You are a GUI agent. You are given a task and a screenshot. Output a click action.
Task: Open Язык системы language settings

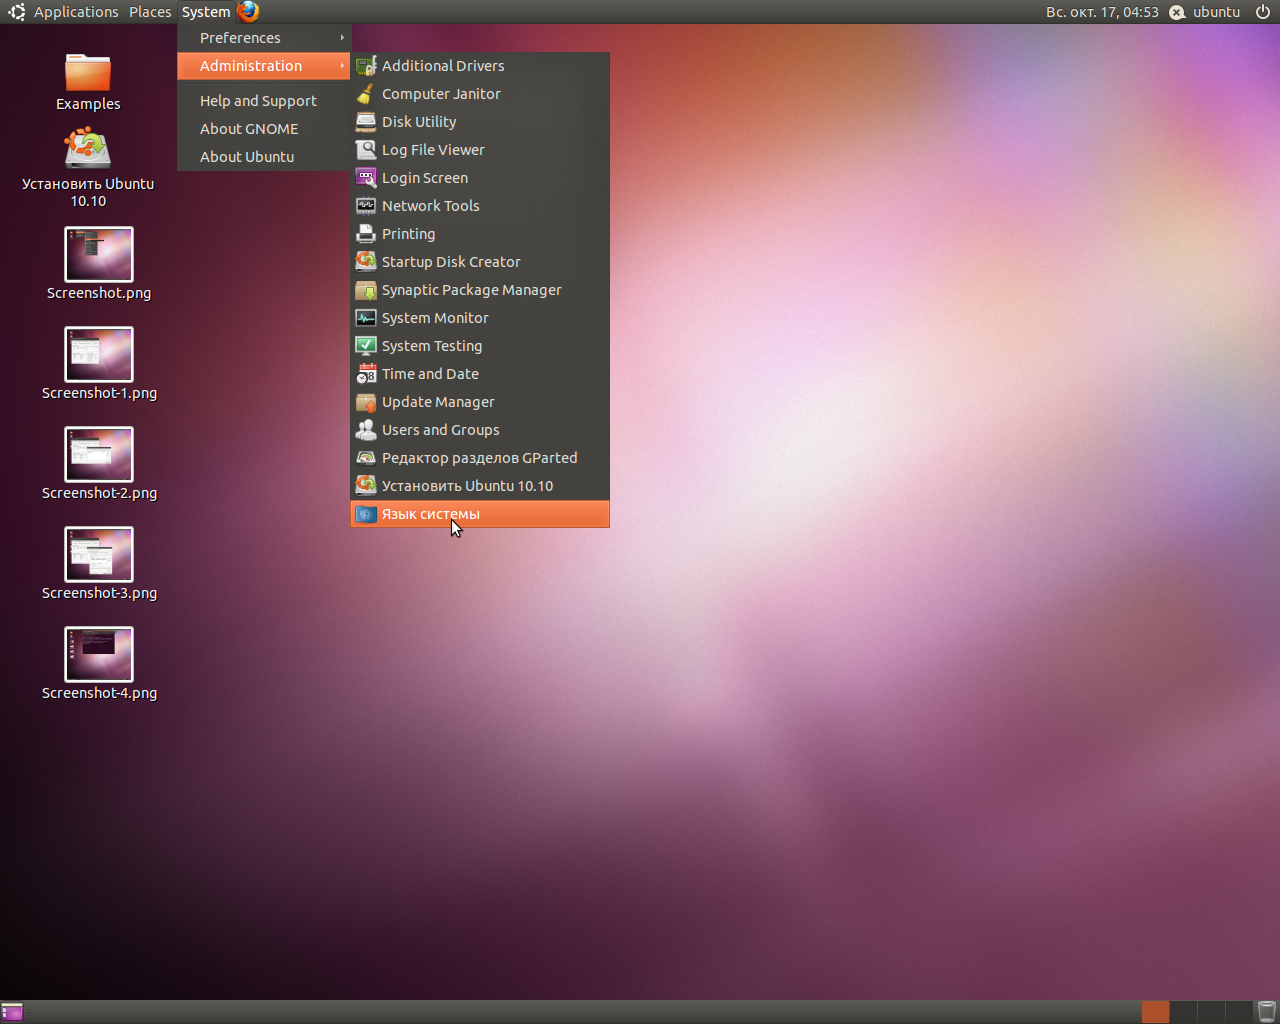(x=480, y=514)
